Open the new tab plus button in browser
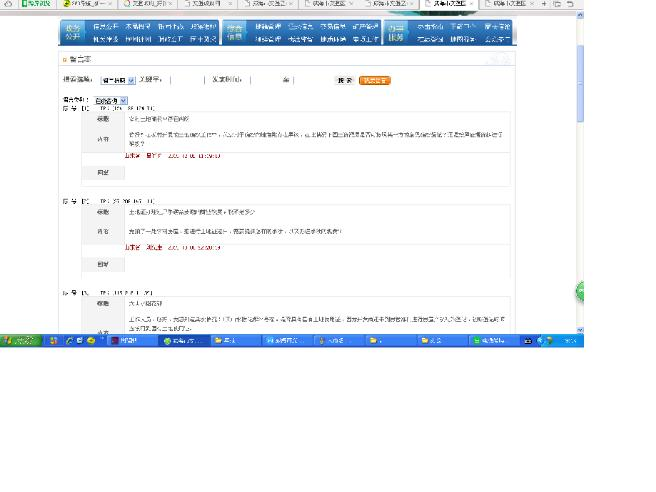 coord(543,4)
